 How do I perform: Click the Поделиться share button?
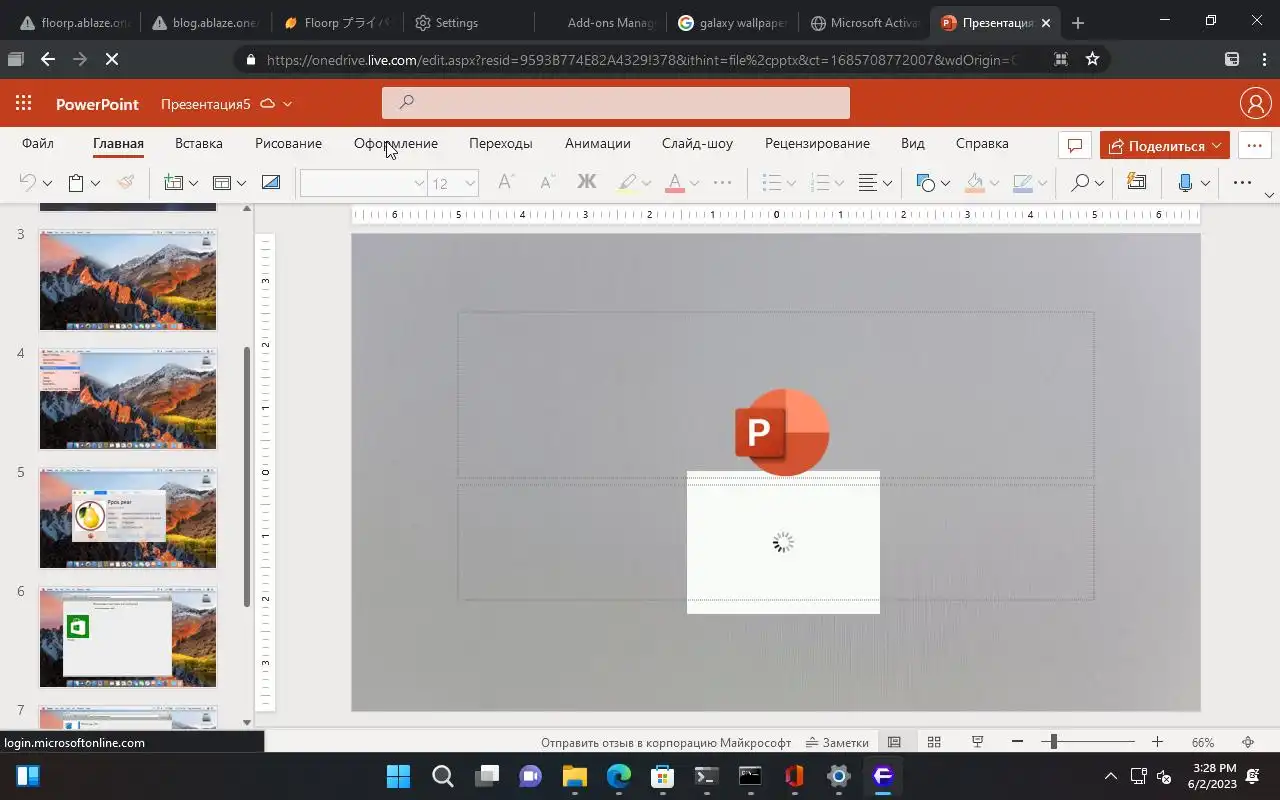(1165, 145)
